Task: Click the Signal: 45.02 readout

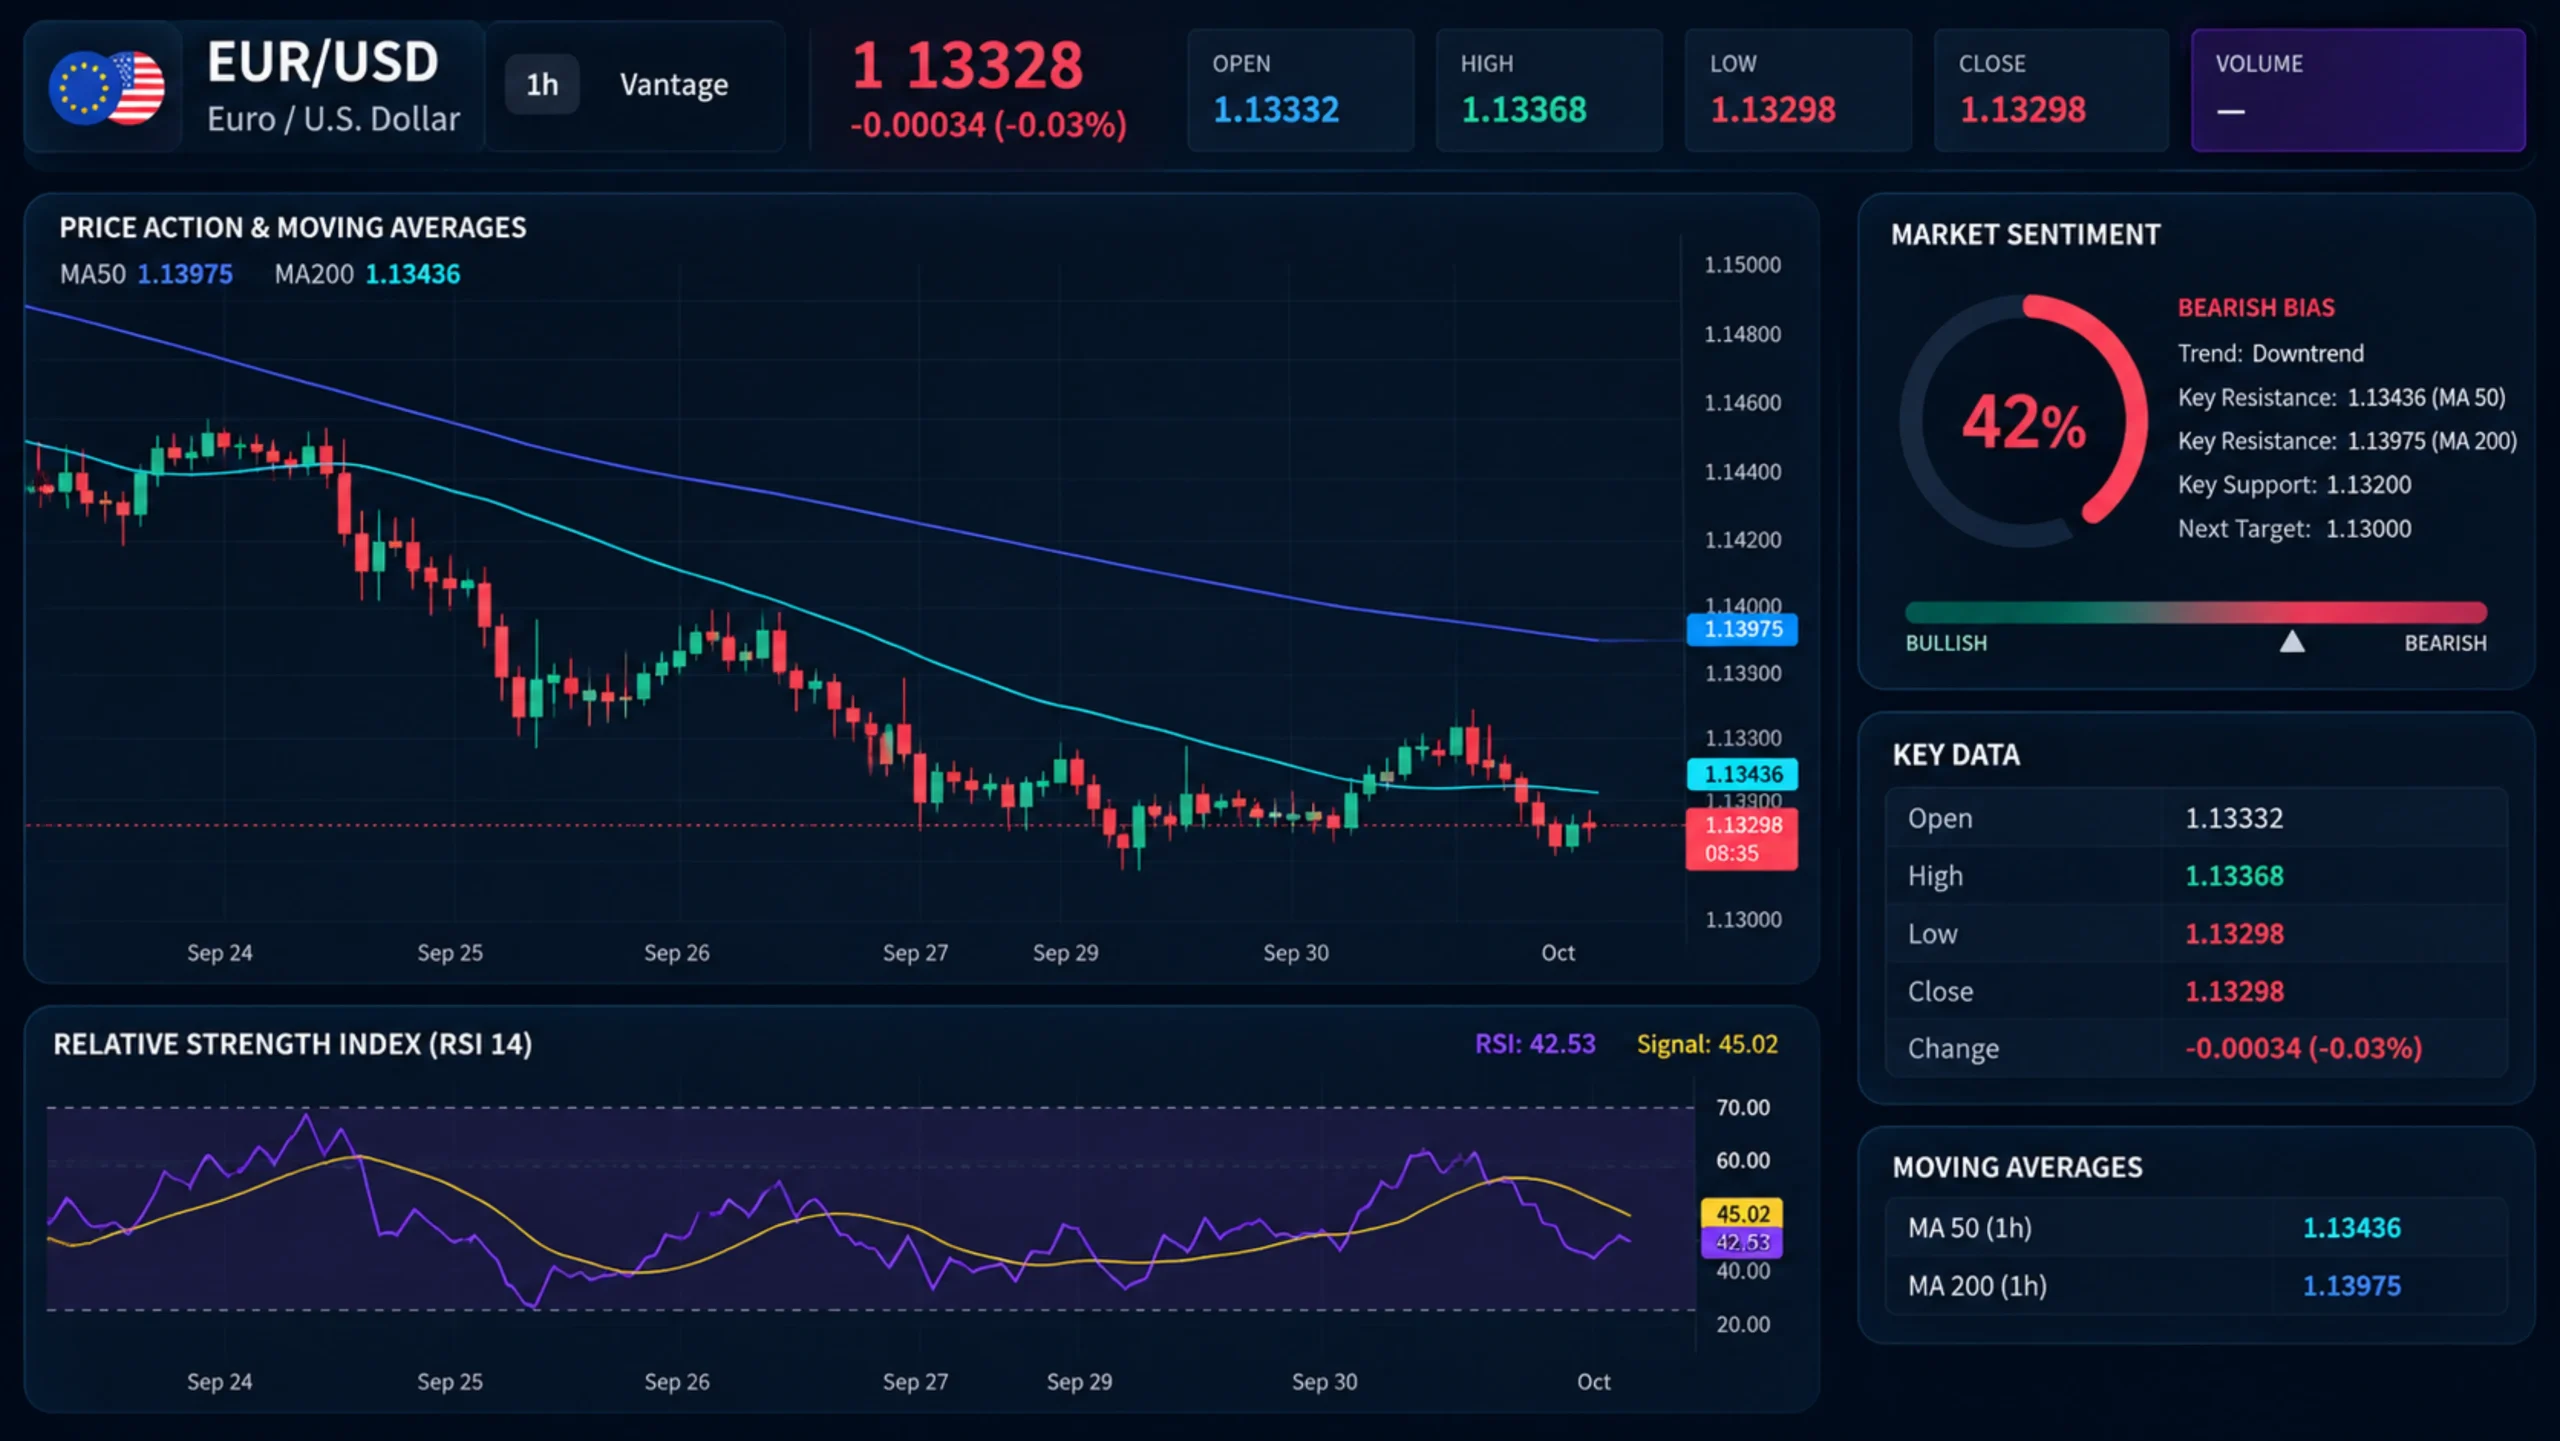Action: (x=1707, y=1044)
